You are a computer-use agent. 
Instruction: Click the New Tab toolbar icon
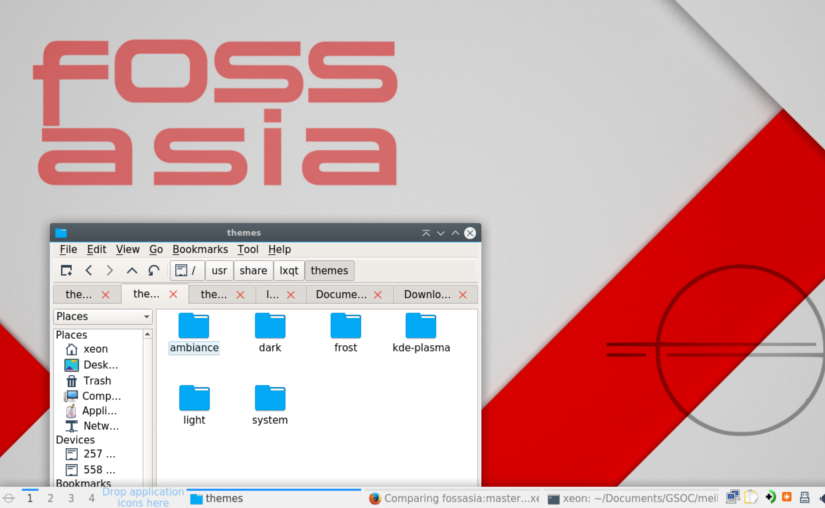tap(66, 271)
